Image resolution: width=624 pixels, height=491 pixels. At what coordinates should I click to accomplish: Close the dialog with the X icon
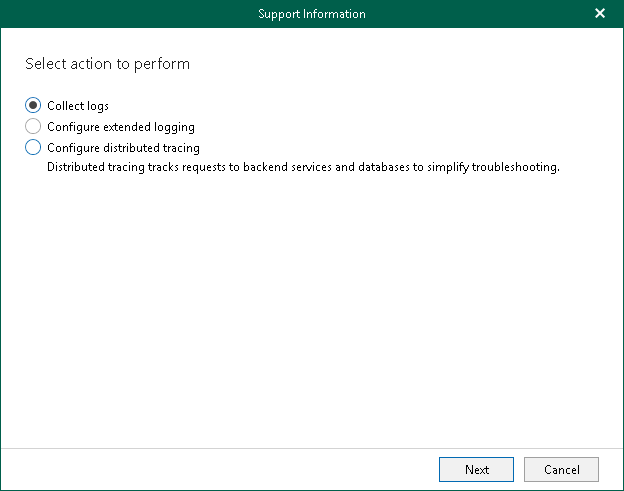point(600,14)
